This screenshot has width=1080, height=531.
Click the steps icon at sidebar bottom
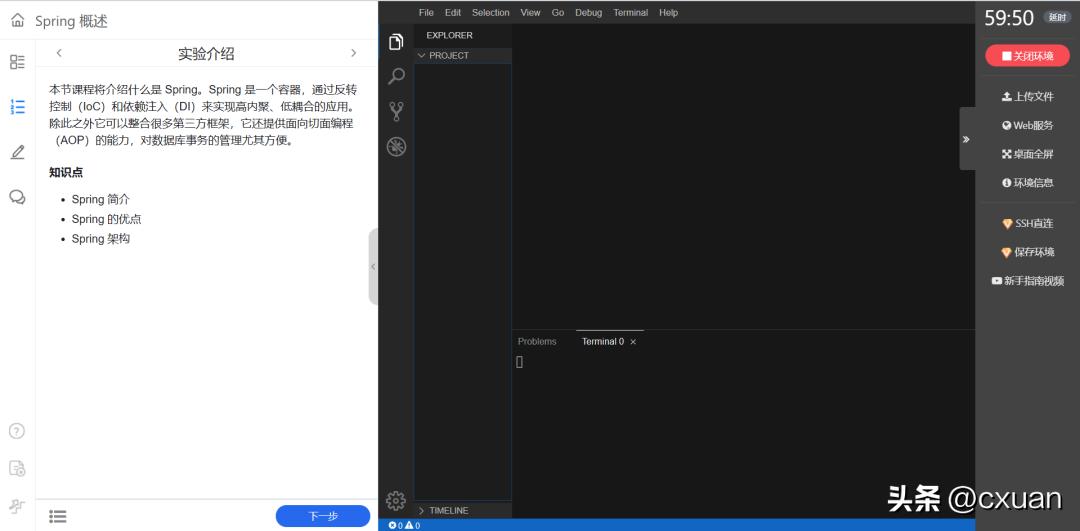pos(17,506)
